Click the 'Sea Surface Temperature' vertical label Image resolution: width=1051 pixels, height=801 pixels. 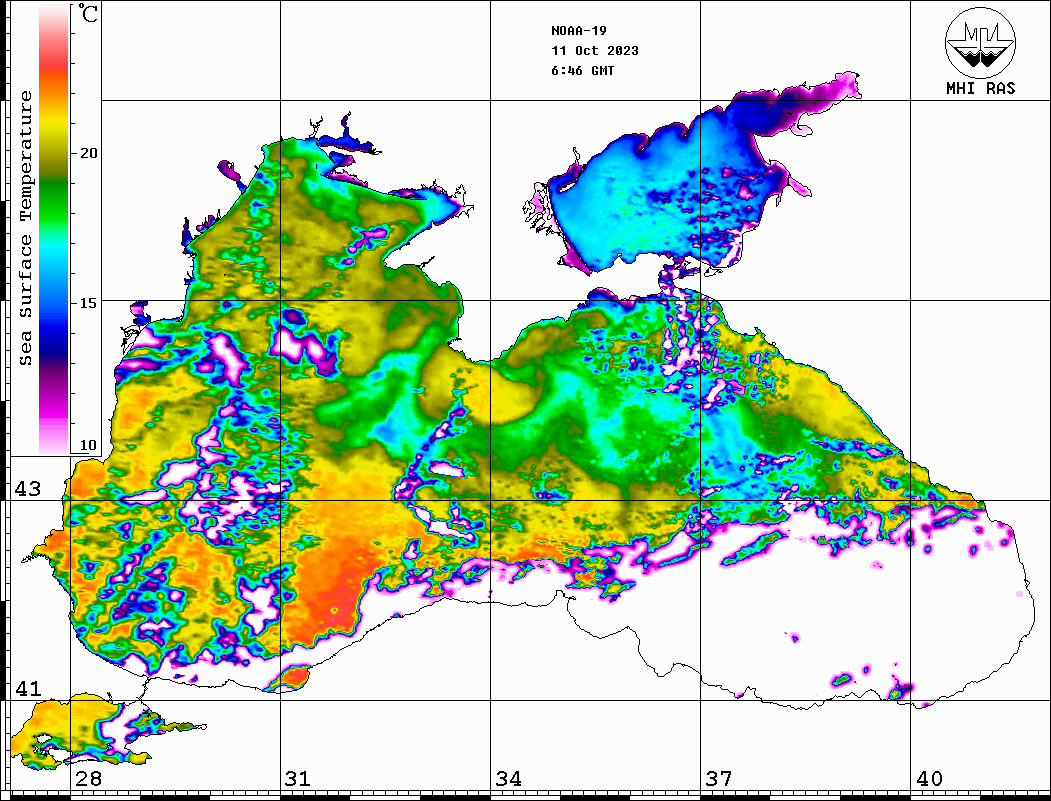coord(25,228)
